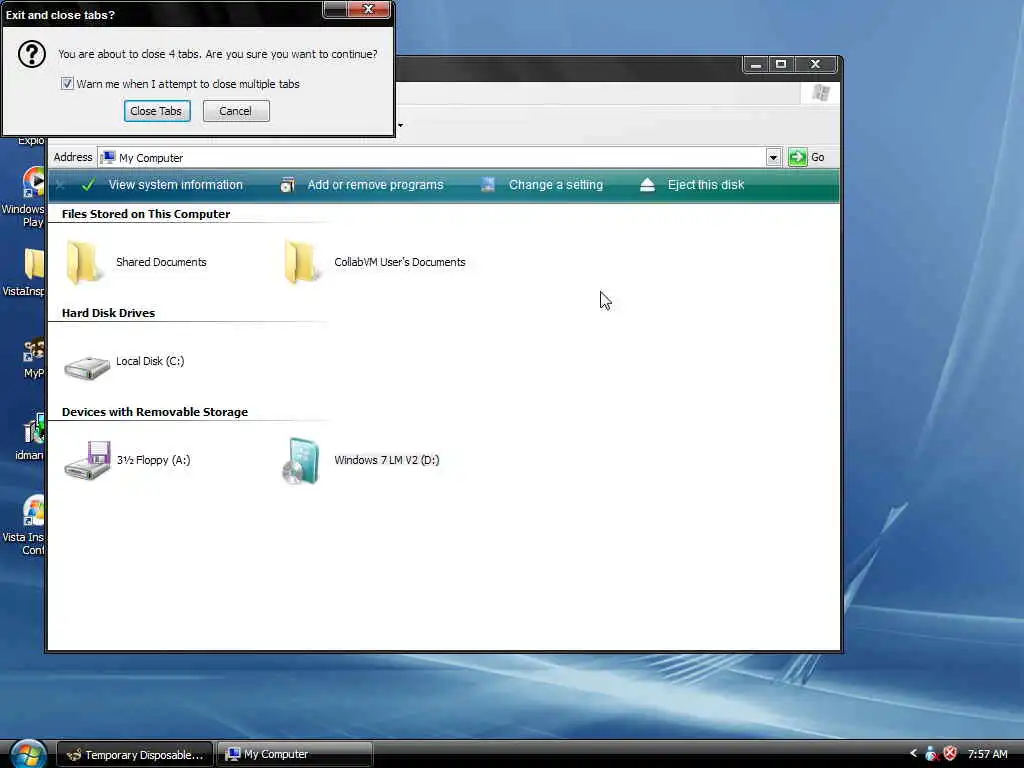The image size is (1024, 768).
Task: Open the Vista Ins Conf desktop icon
Action: pyautogui.click(x=33, y=510)
